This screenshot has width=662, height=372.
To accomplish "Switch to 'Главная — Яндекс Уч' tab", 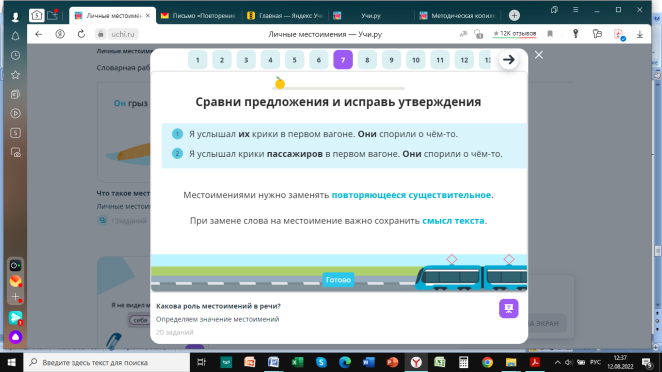I will (x=285, y=16).
